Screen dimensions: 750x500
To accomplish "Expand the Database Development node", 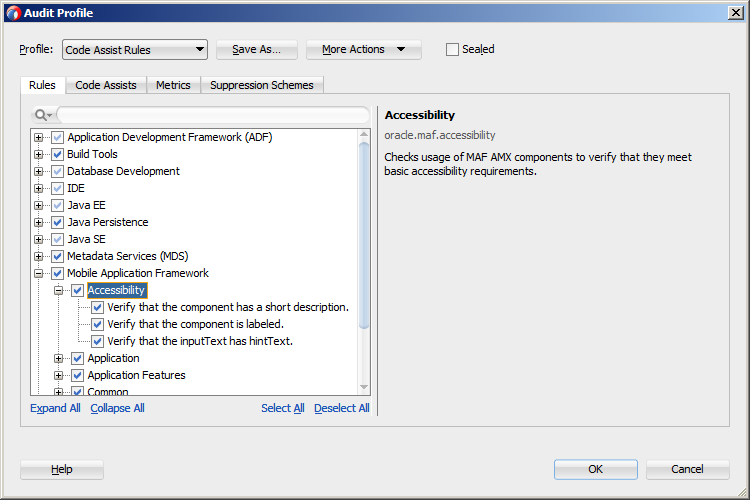I will (38, 171).
